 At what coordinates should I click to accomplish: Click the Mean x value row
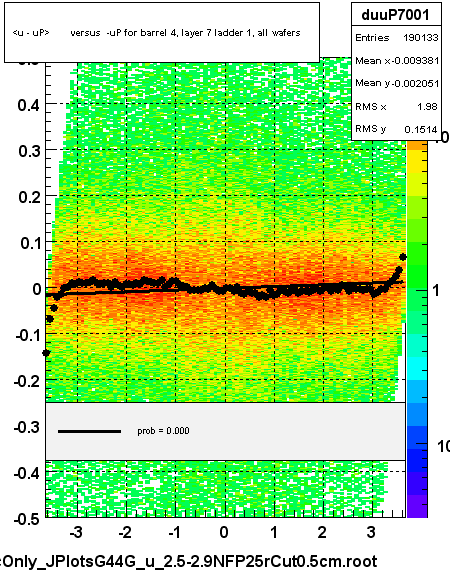coord(396,61)
